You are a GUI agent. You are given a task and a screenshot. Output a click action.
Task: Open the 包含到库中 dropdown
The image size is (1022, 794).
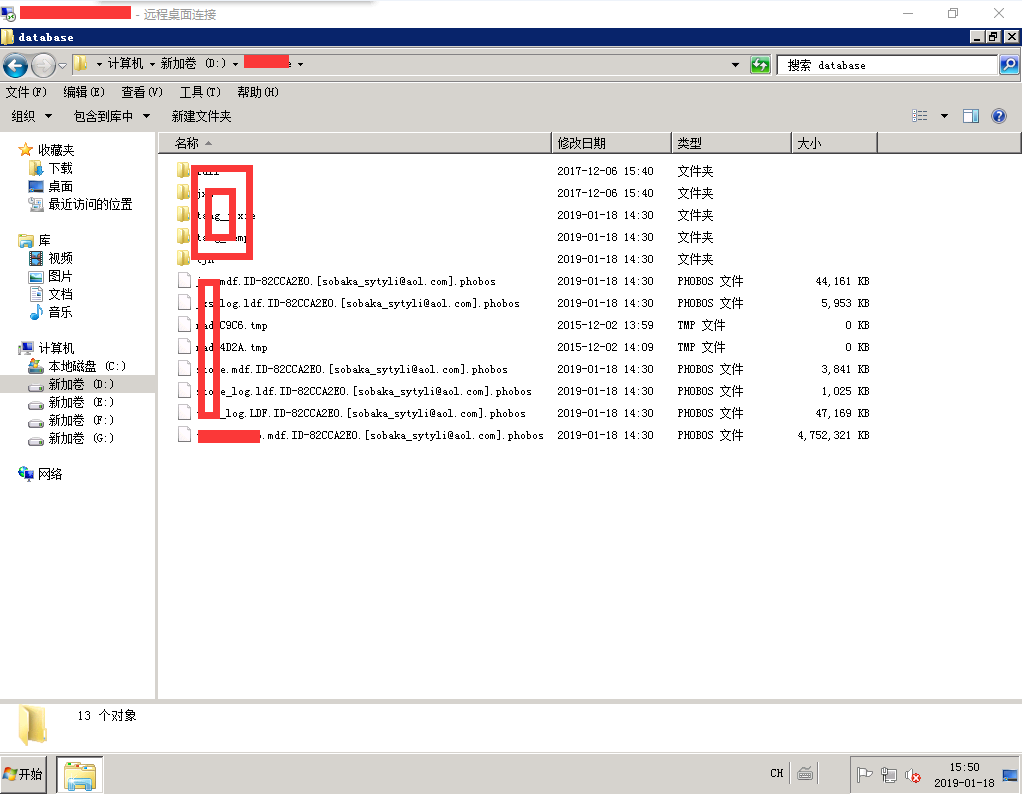click(111, 116)
